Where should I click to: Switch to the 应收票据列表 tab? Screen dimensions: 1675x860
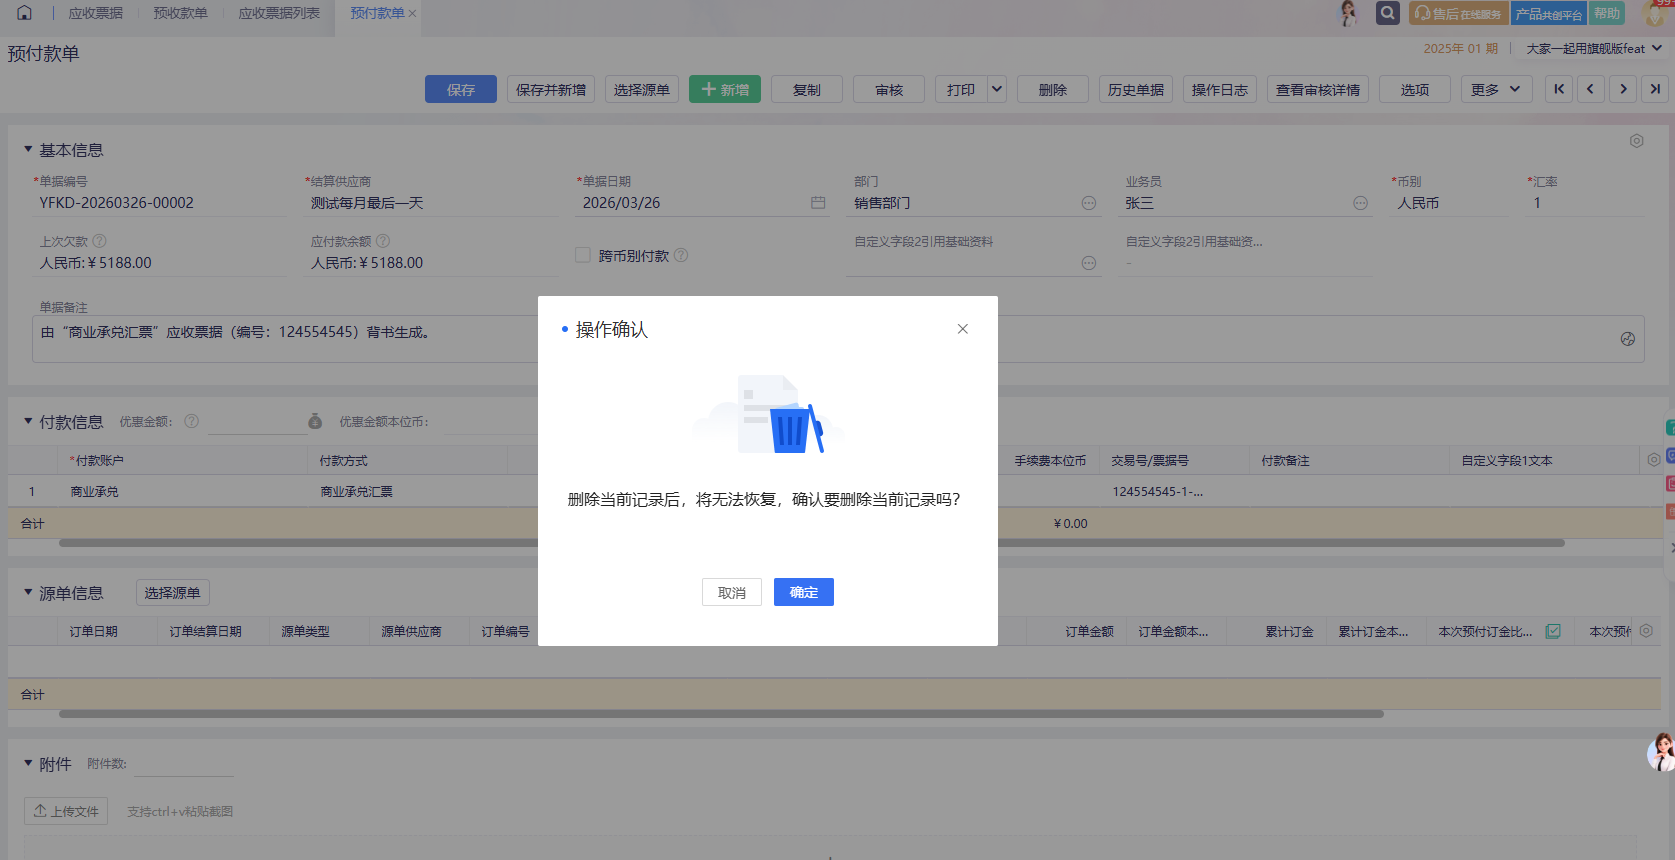(x=279, y=13)
